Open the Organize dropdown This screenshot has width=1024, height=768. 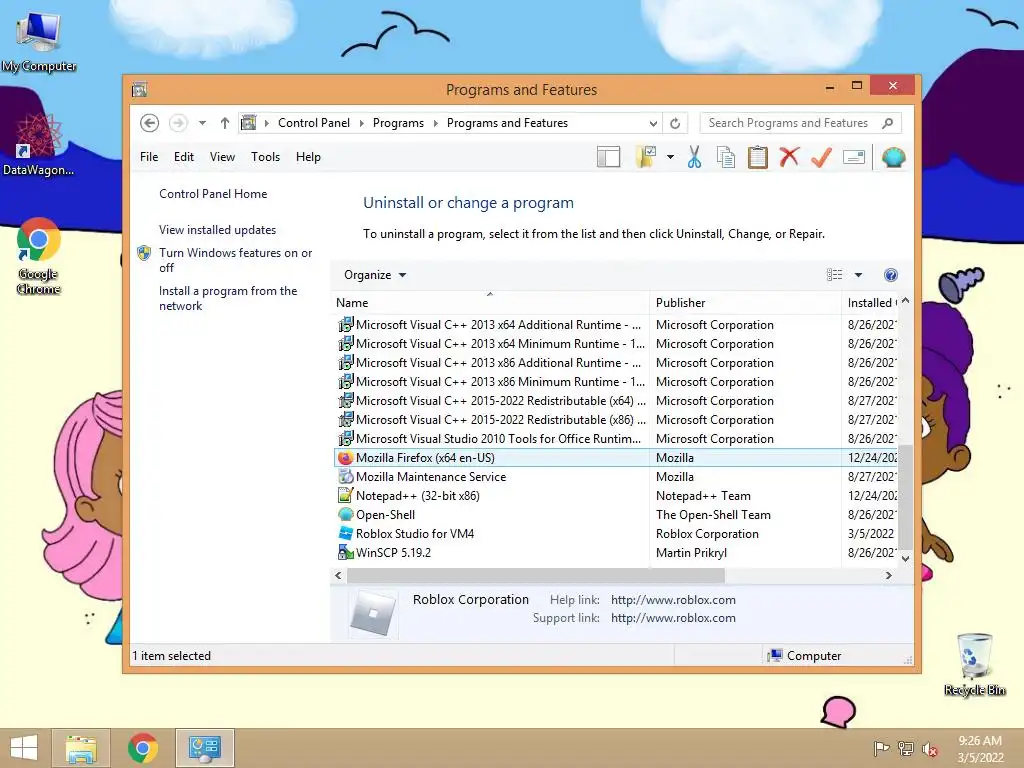point(375,275)
